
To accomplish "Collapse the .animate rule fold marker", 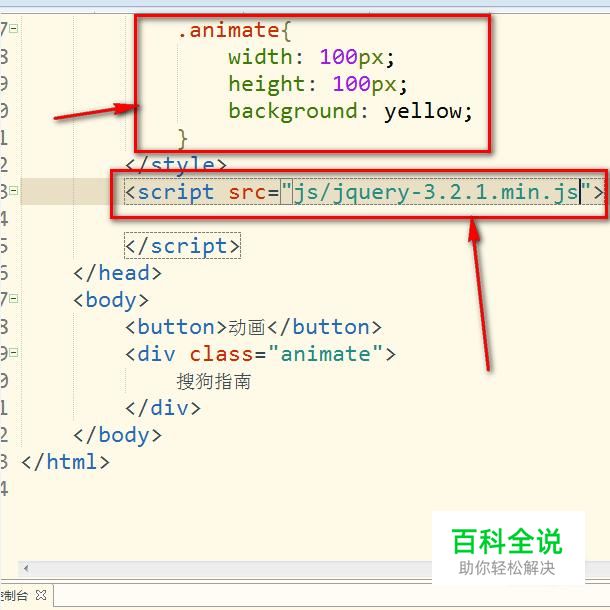I will (14, 28).
